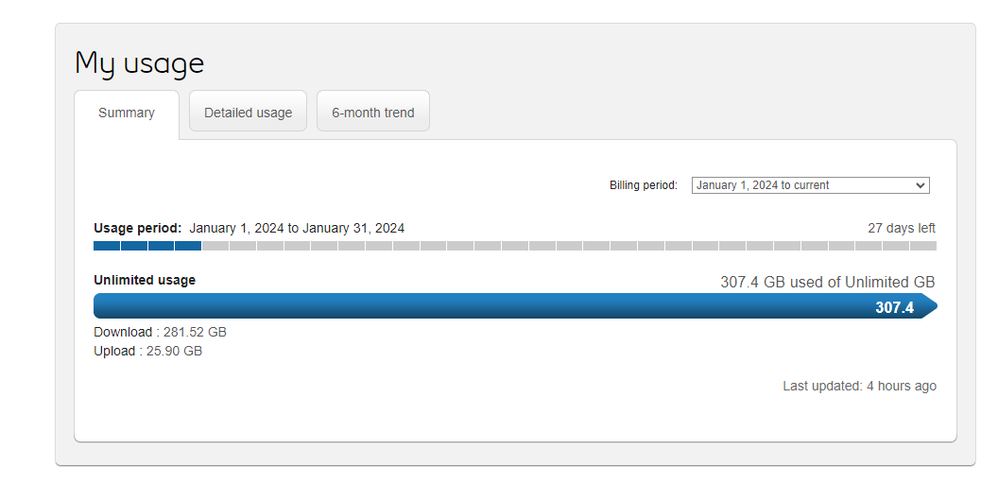The width and height of the screenshot is (998, 485).
Task: Click the "27 days left" text
Action: [x=901, y=228]
